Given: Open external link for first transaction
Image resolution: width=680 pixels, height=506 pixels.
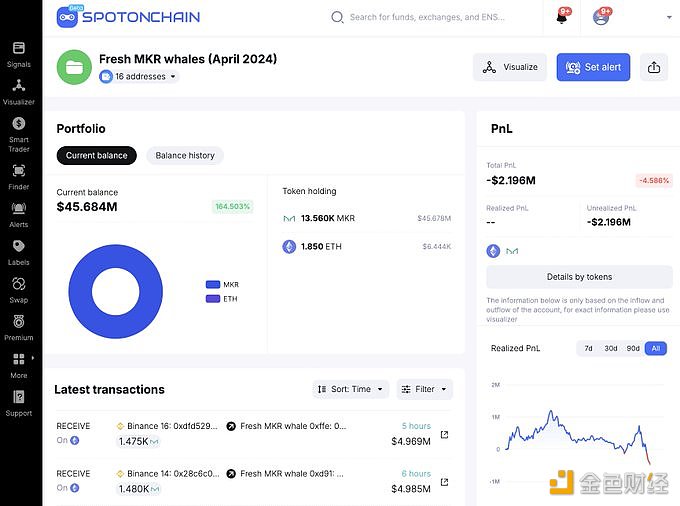Looking at the screenshot, I should pyautogui.click(x=444, y=434).
